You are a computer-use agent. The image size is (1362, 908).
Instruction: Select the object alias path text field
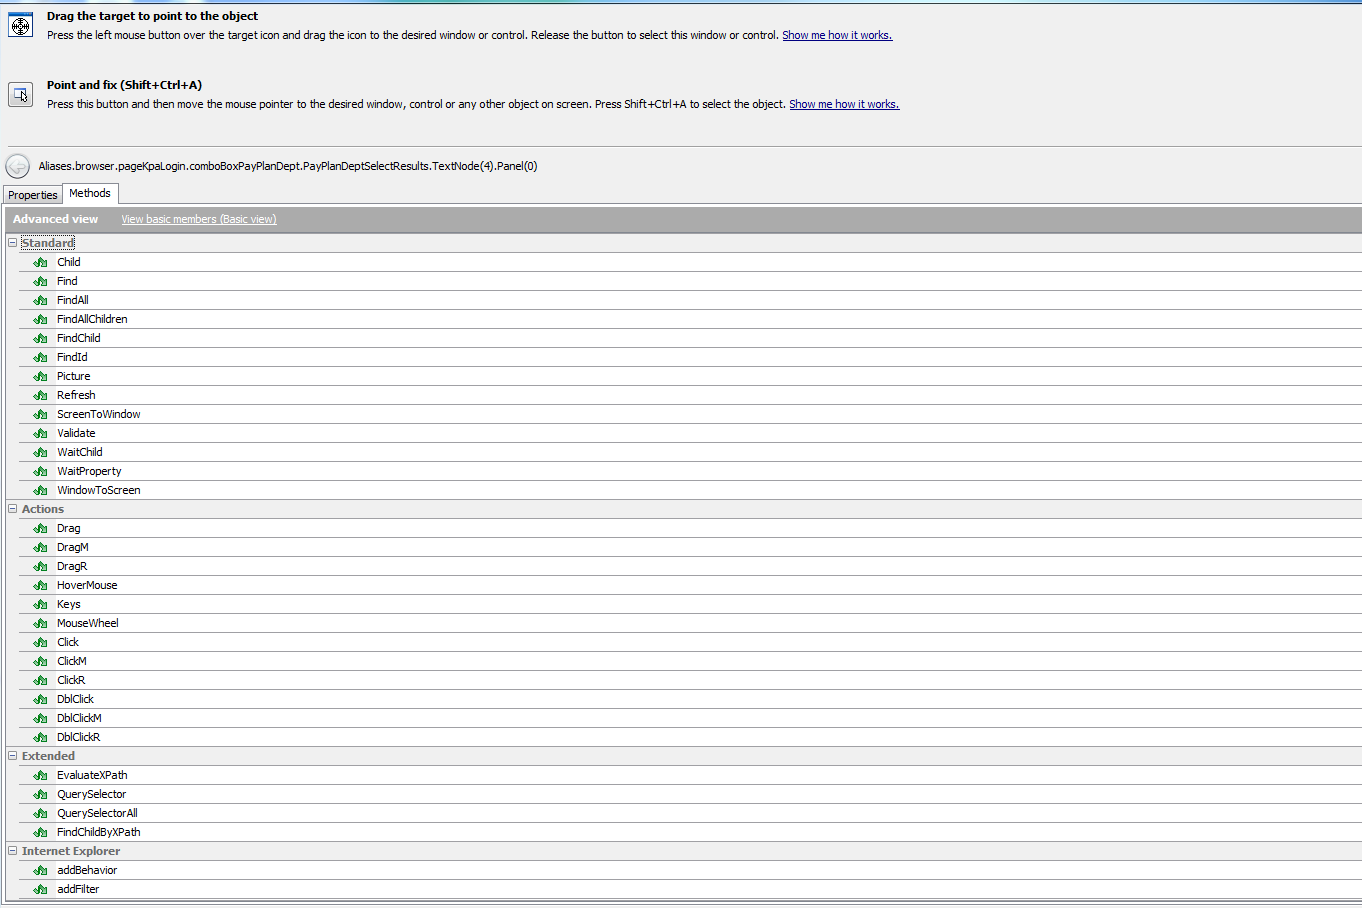[x=288, y=166]
